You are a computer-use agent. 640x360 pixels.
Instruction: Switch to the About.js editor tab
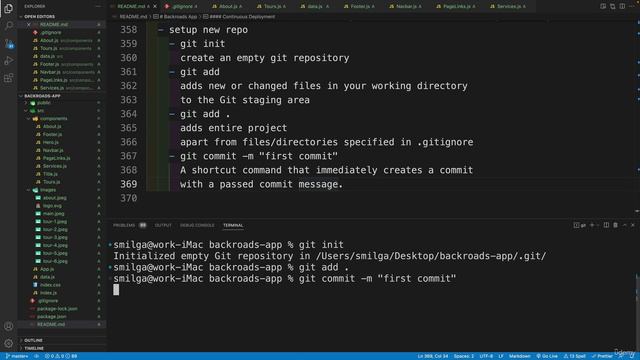(227, 7)
